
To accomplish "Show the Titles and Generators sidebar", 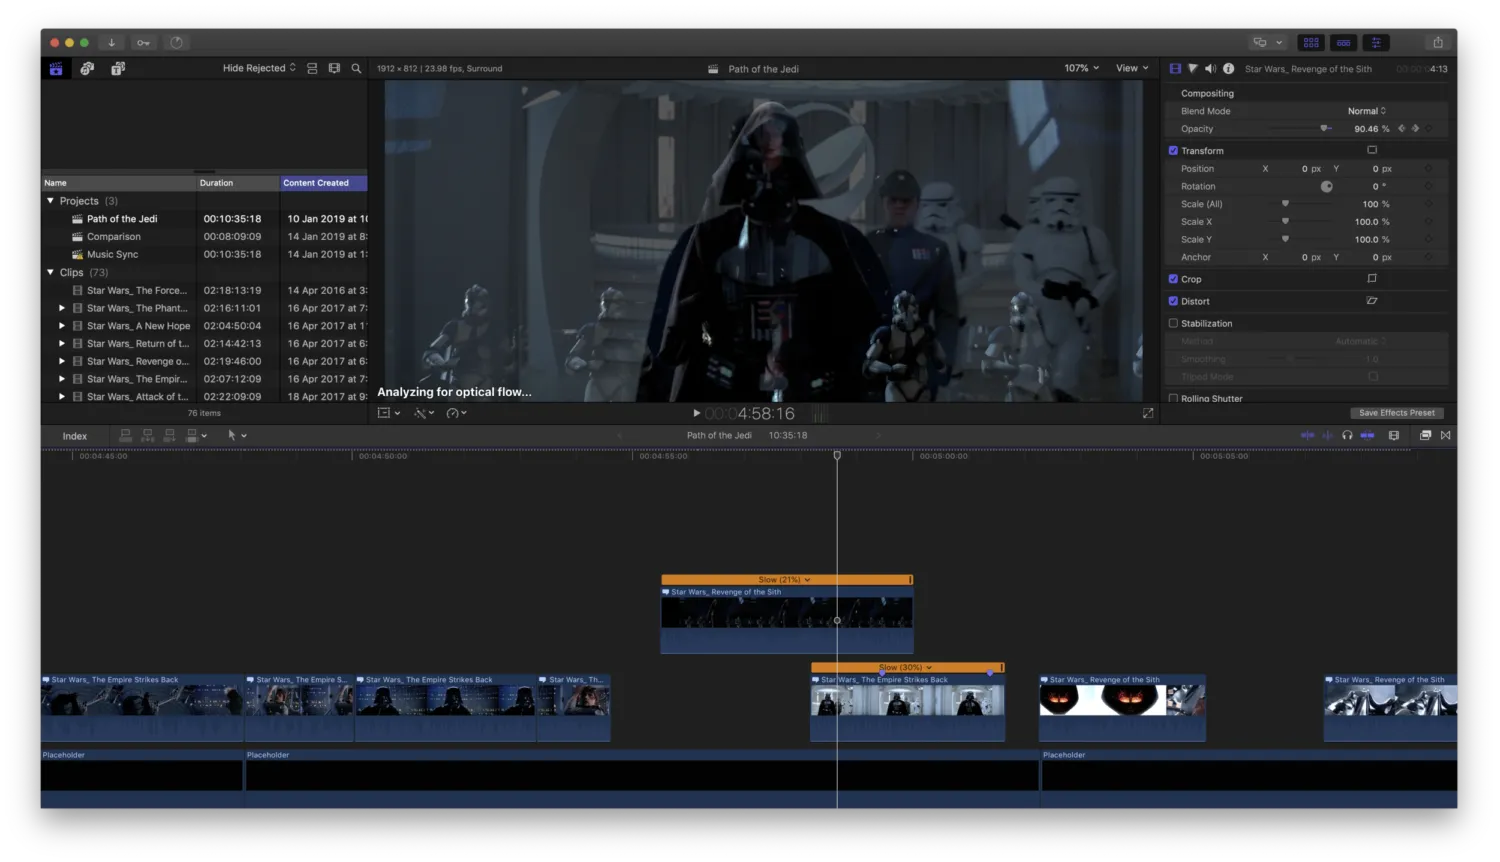I will click(118, 68).
